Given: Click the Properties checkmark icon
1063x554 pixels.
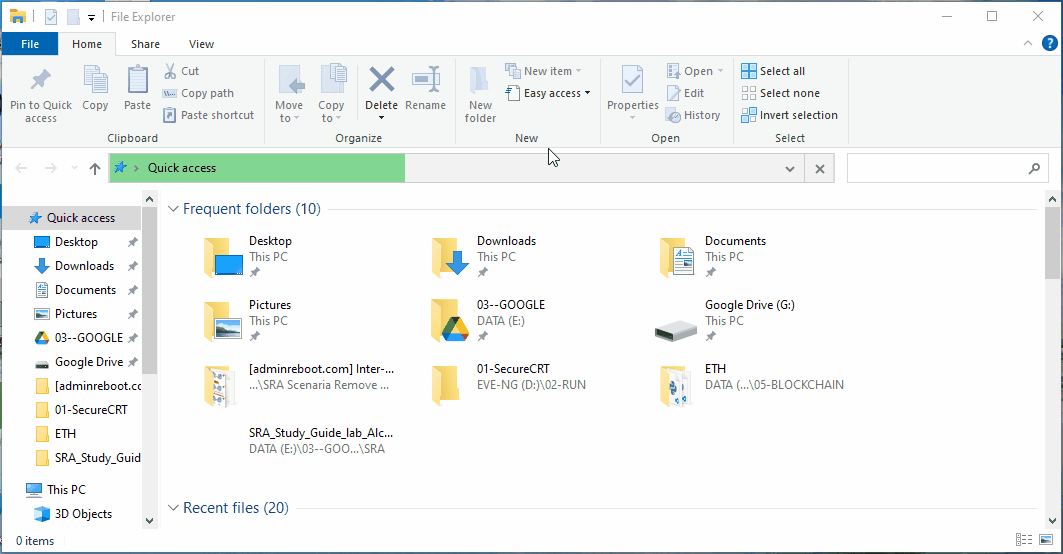Looking at the screenshot, I should point(633,79).
